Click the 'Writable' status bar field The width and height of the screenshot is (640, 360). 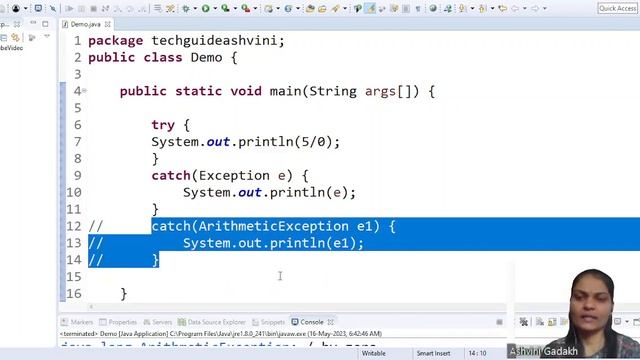tap(373, 353)
